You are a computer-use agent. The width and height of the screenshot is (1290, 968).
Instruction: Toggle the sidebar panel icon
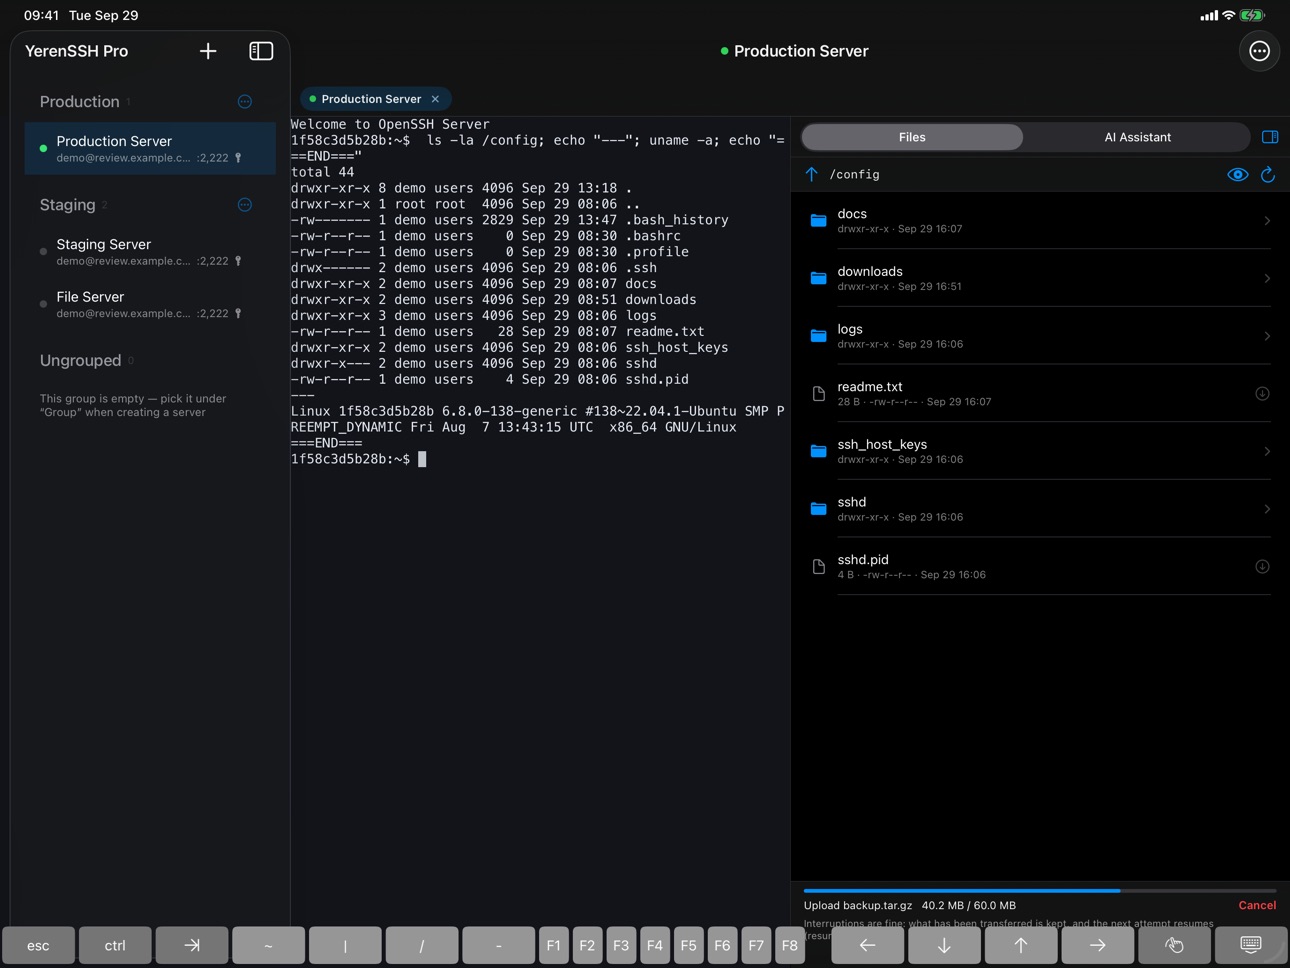click(x=261, y=51)
